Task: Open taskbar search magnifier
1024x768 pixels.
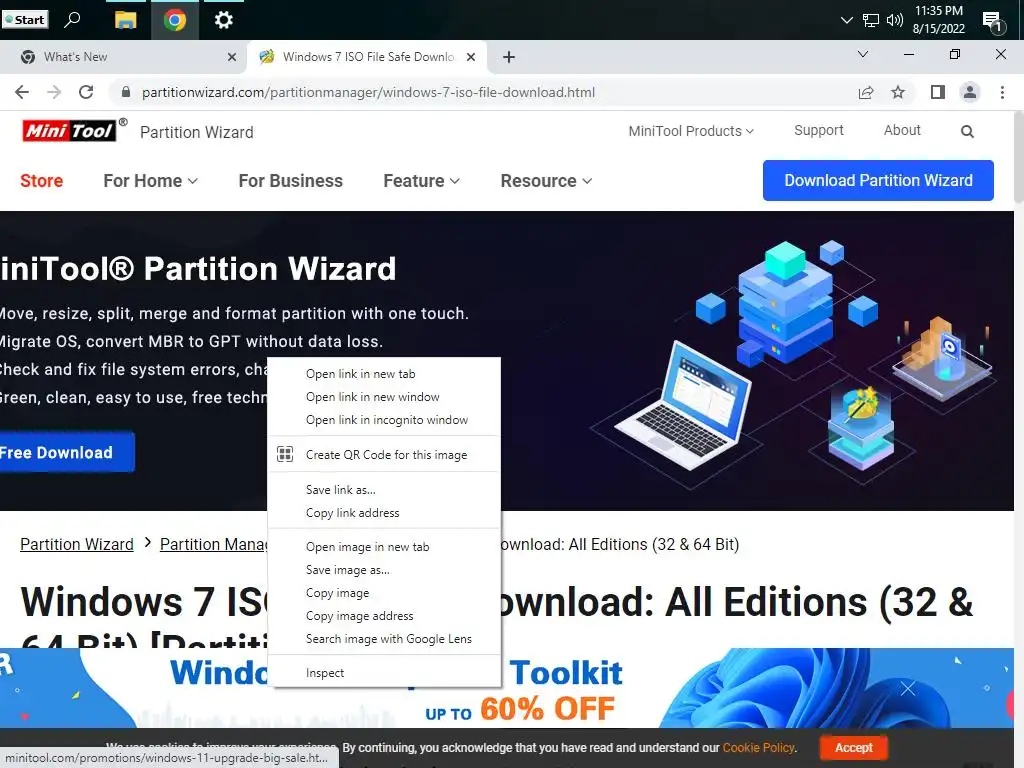Action: coord(72,20)
